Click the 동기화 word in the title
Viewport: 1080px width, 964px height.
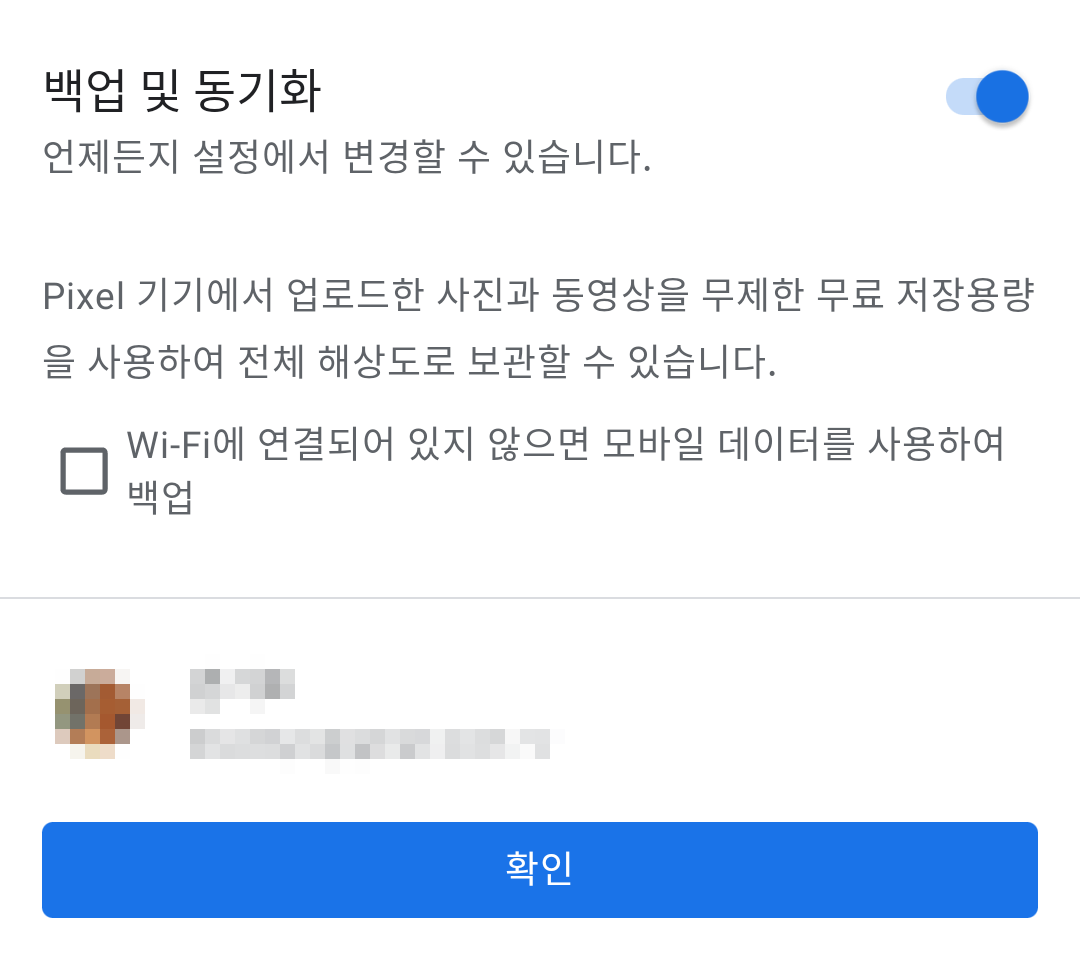click(x=258, y=90)
